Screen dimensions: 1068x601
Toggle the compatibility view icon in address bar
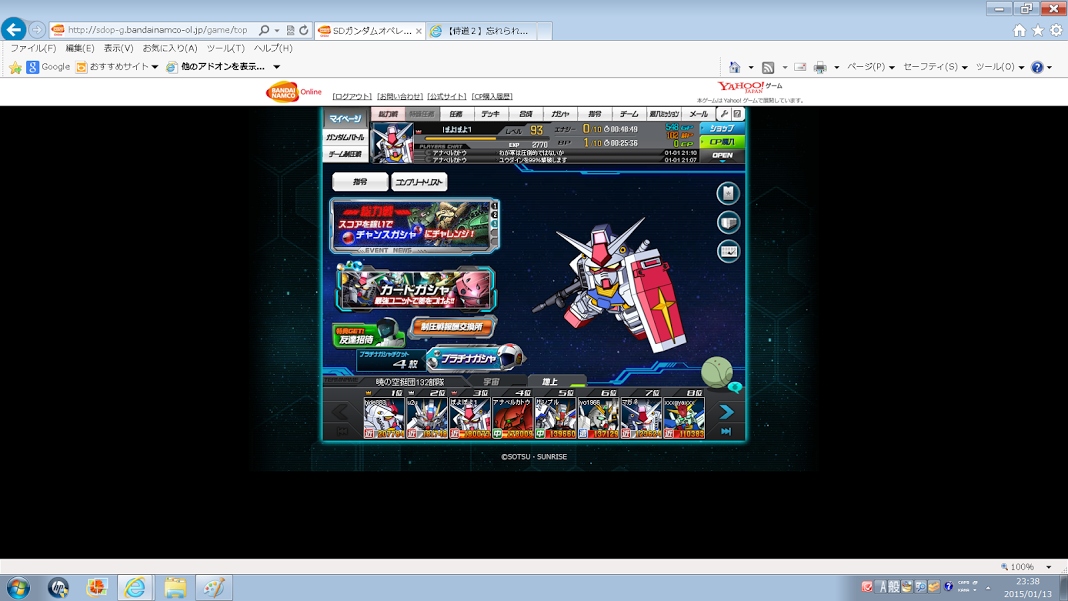click(291, 30)
